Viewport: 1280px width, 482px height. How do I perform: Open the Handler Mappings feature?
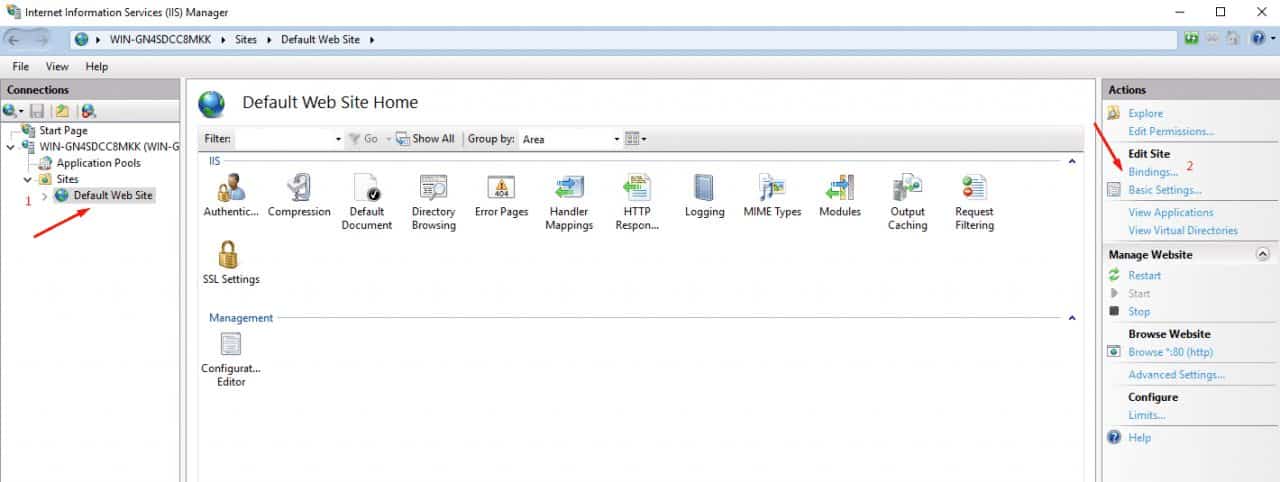pyautogui.click(x=568, y=189)
